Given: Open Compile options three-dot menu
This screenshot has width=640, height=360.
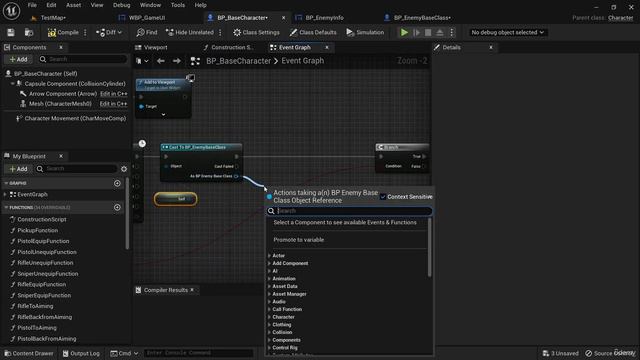Looking at the screenshot, I should coord(85,32).
